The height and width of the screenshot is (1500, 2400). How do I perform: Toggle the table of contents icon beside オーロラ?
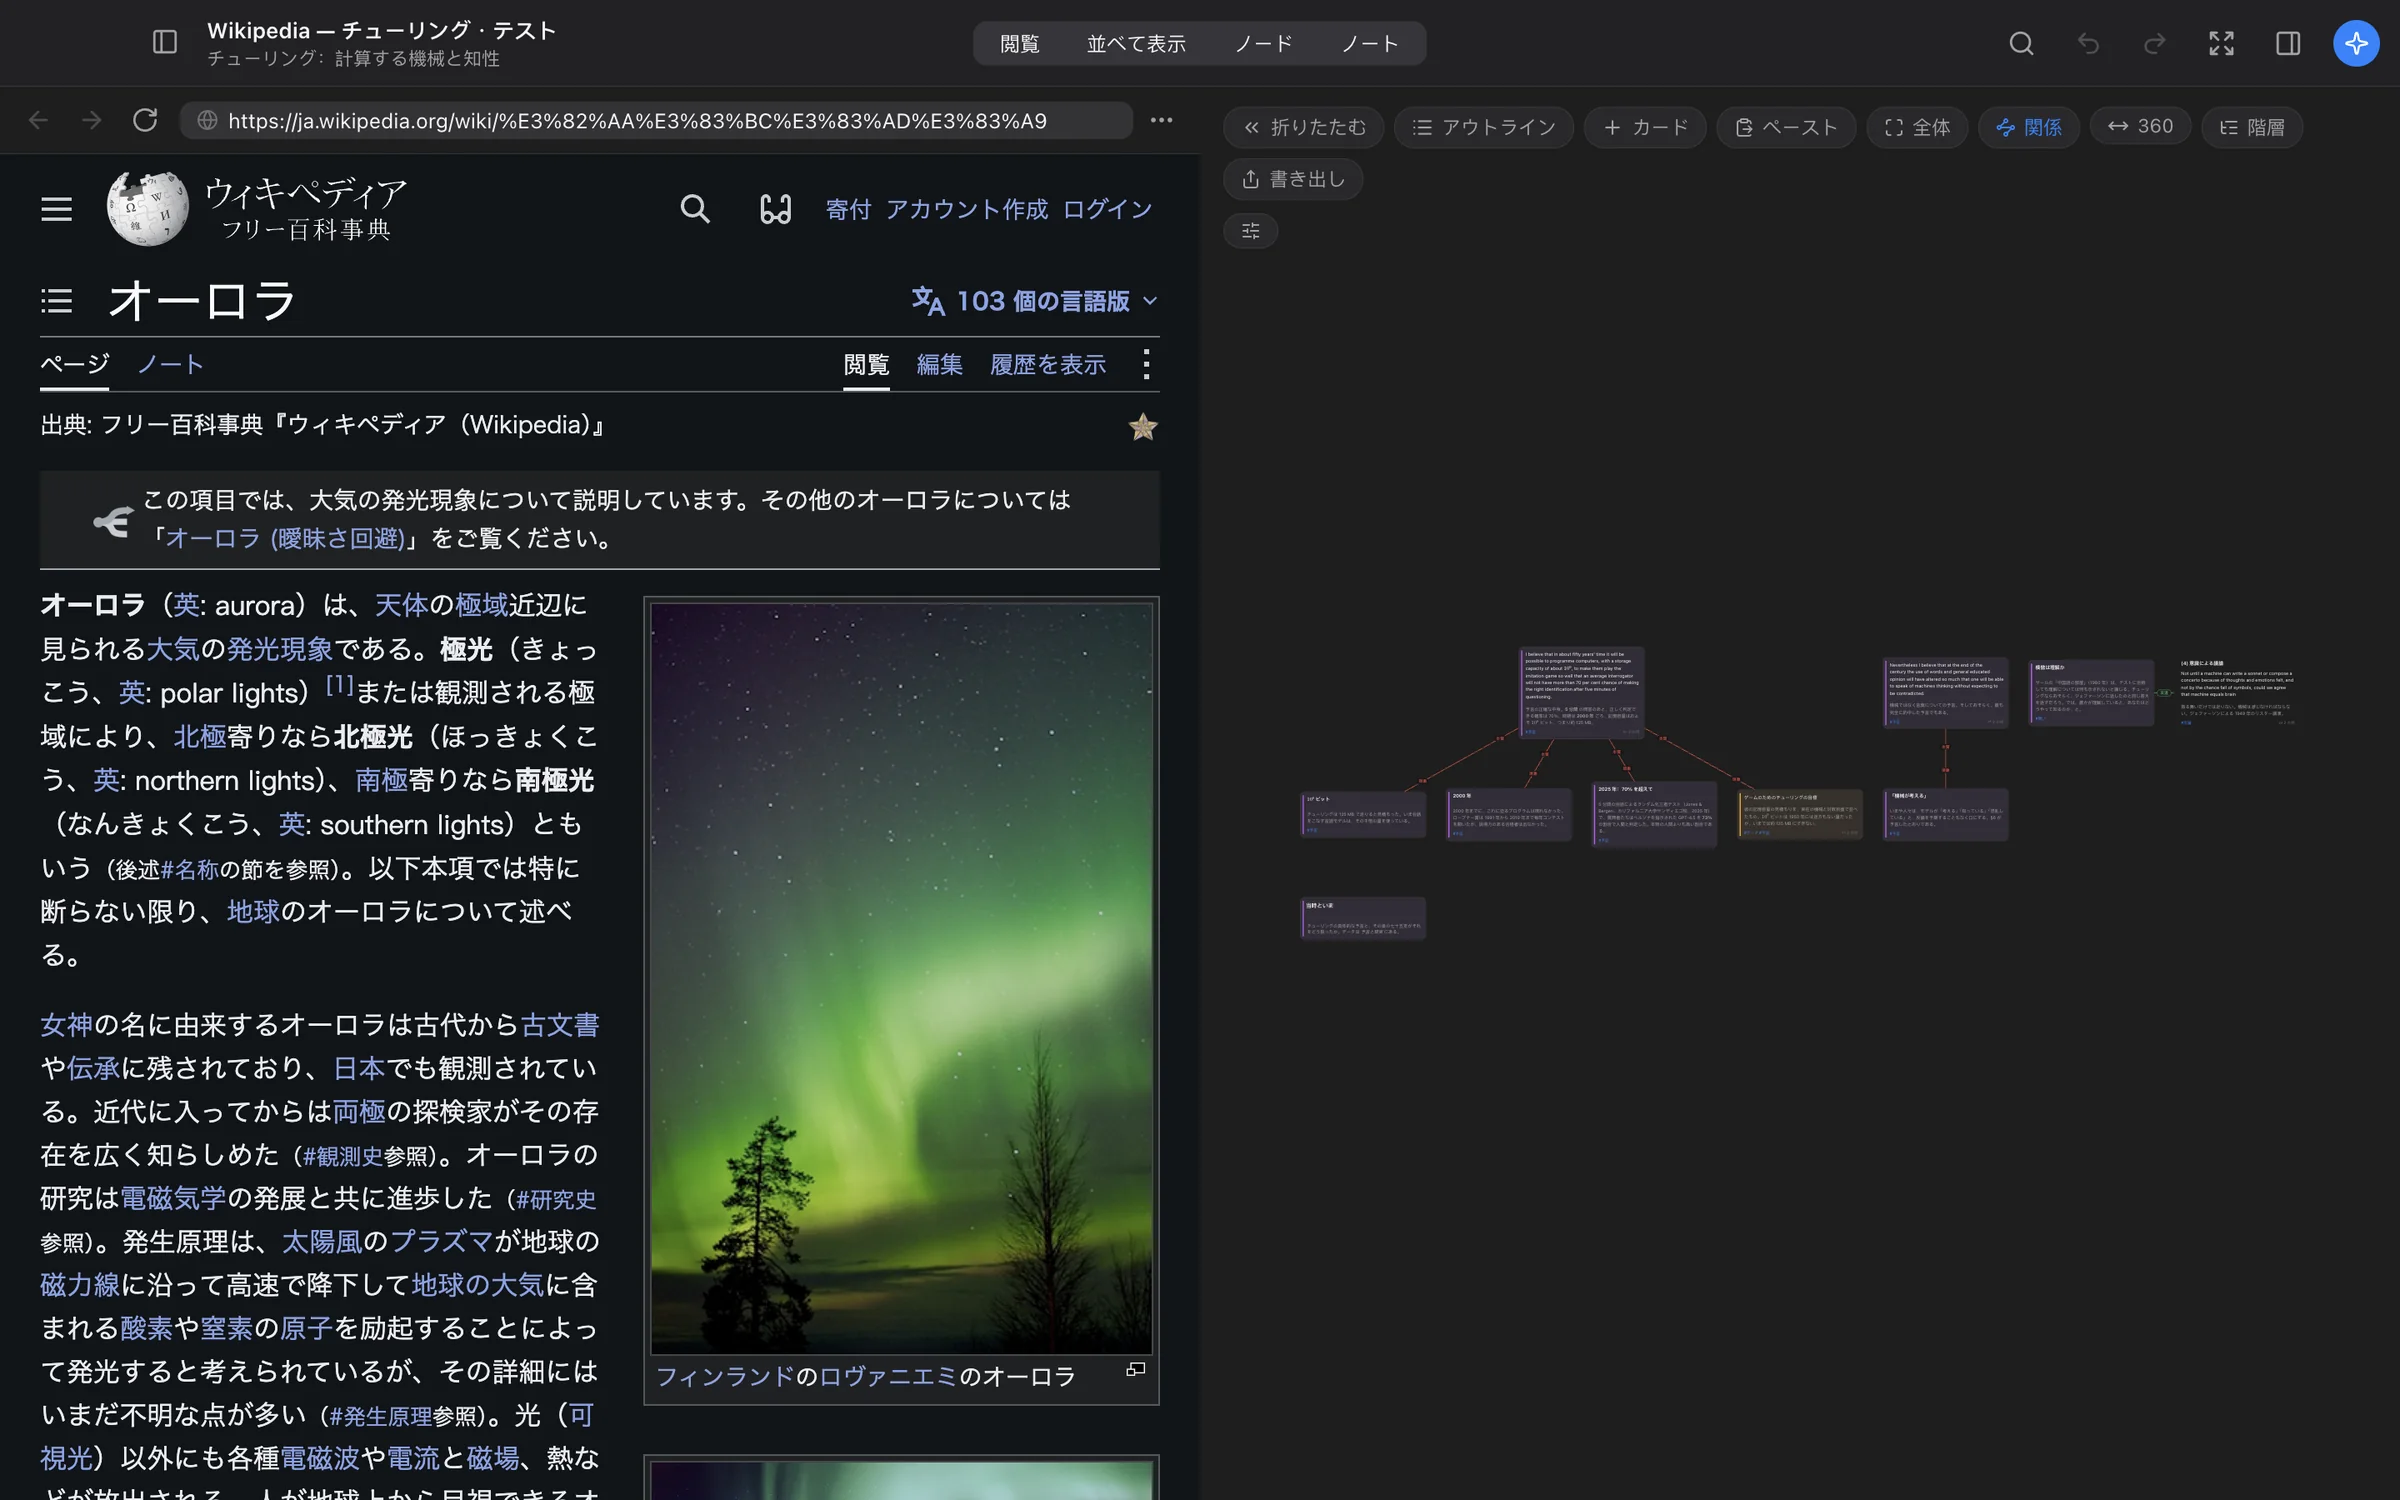point(56,301)
